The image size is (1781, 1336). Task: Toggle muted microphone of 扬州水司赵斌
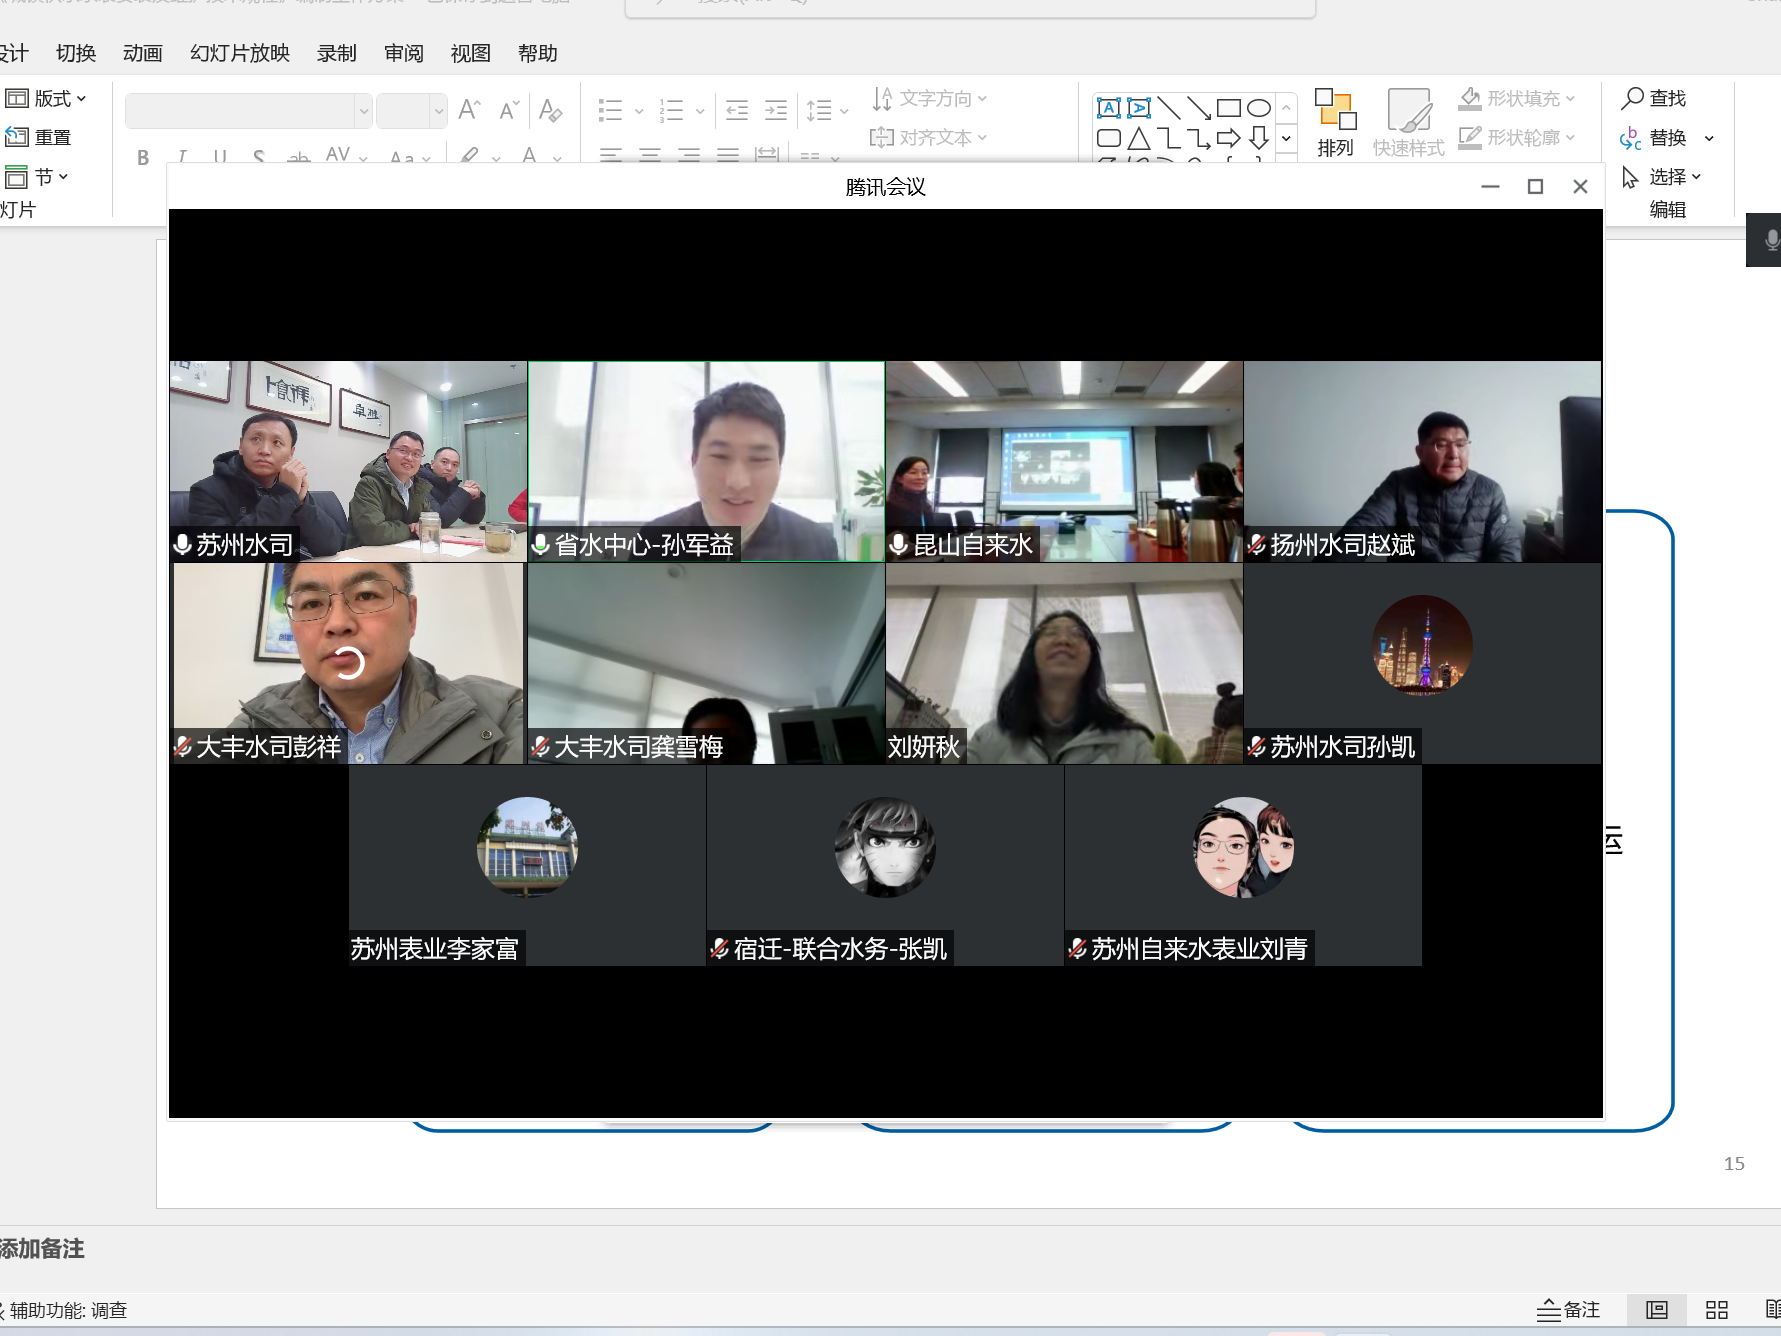pyautogui.click(x=1257, y=545)
